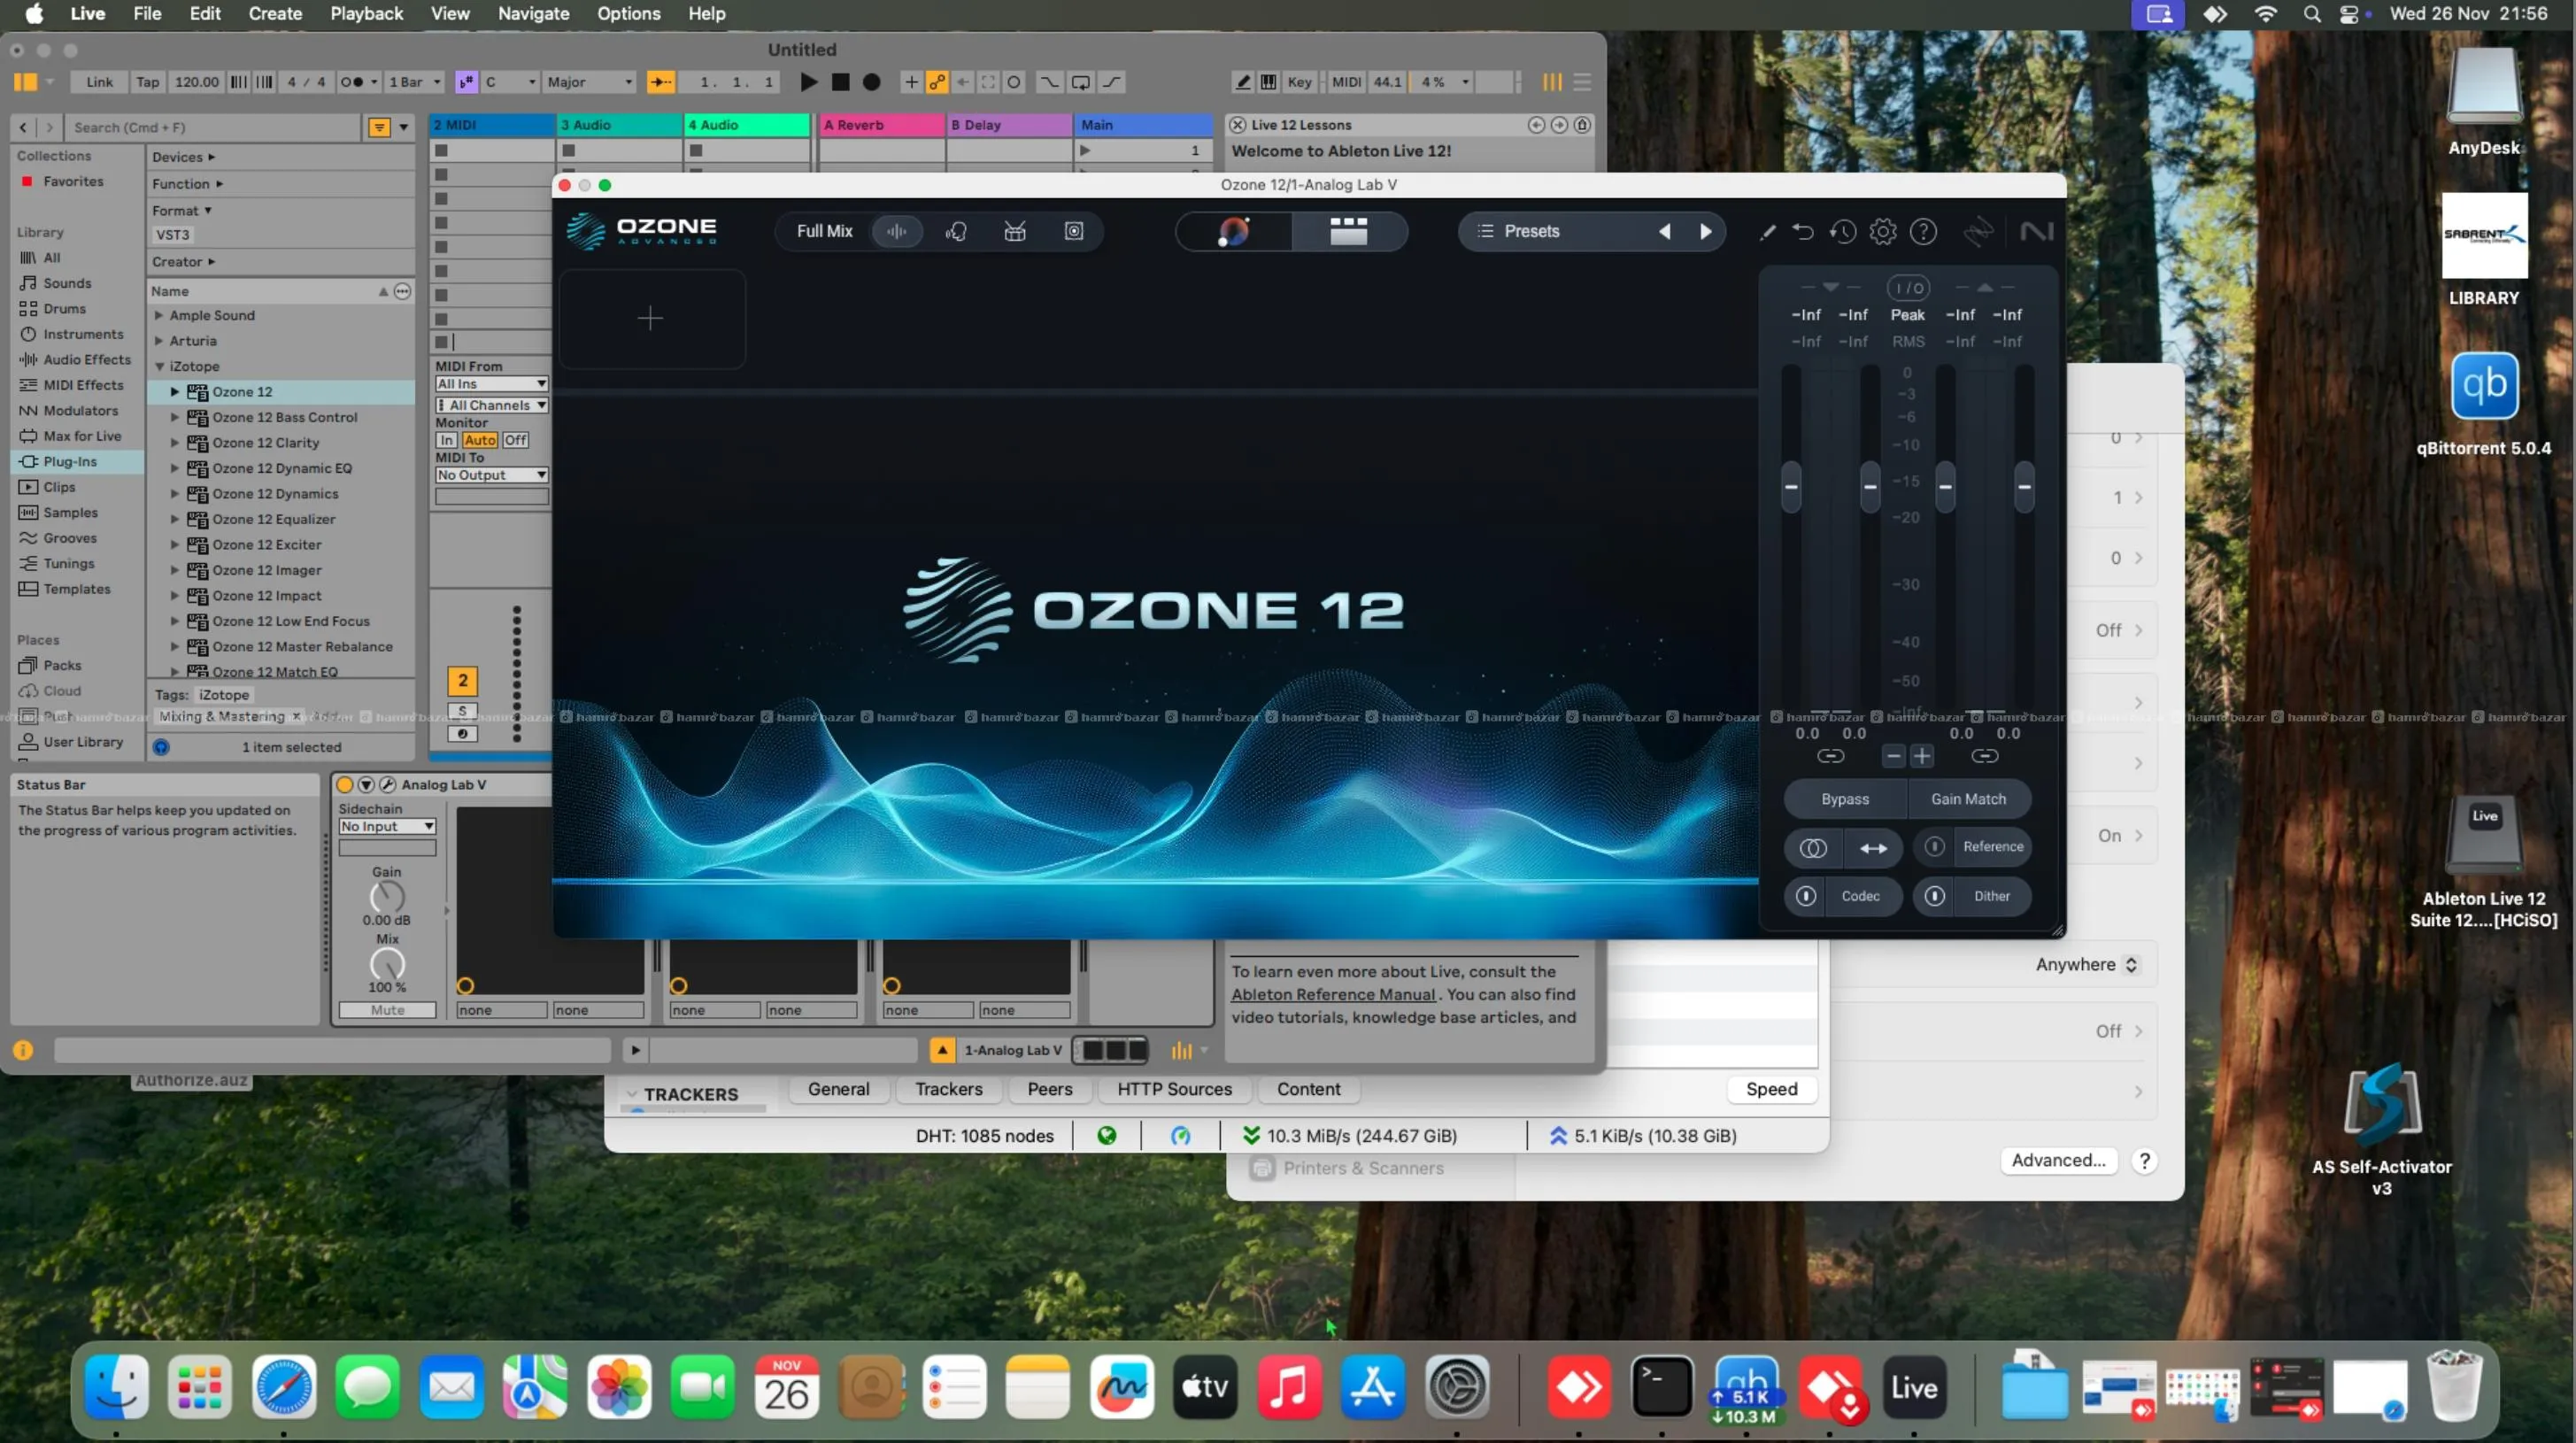Open Ozone history clock icon
The width and height of the screenshot is (2576, 1443).
[x=1843, y=231]
